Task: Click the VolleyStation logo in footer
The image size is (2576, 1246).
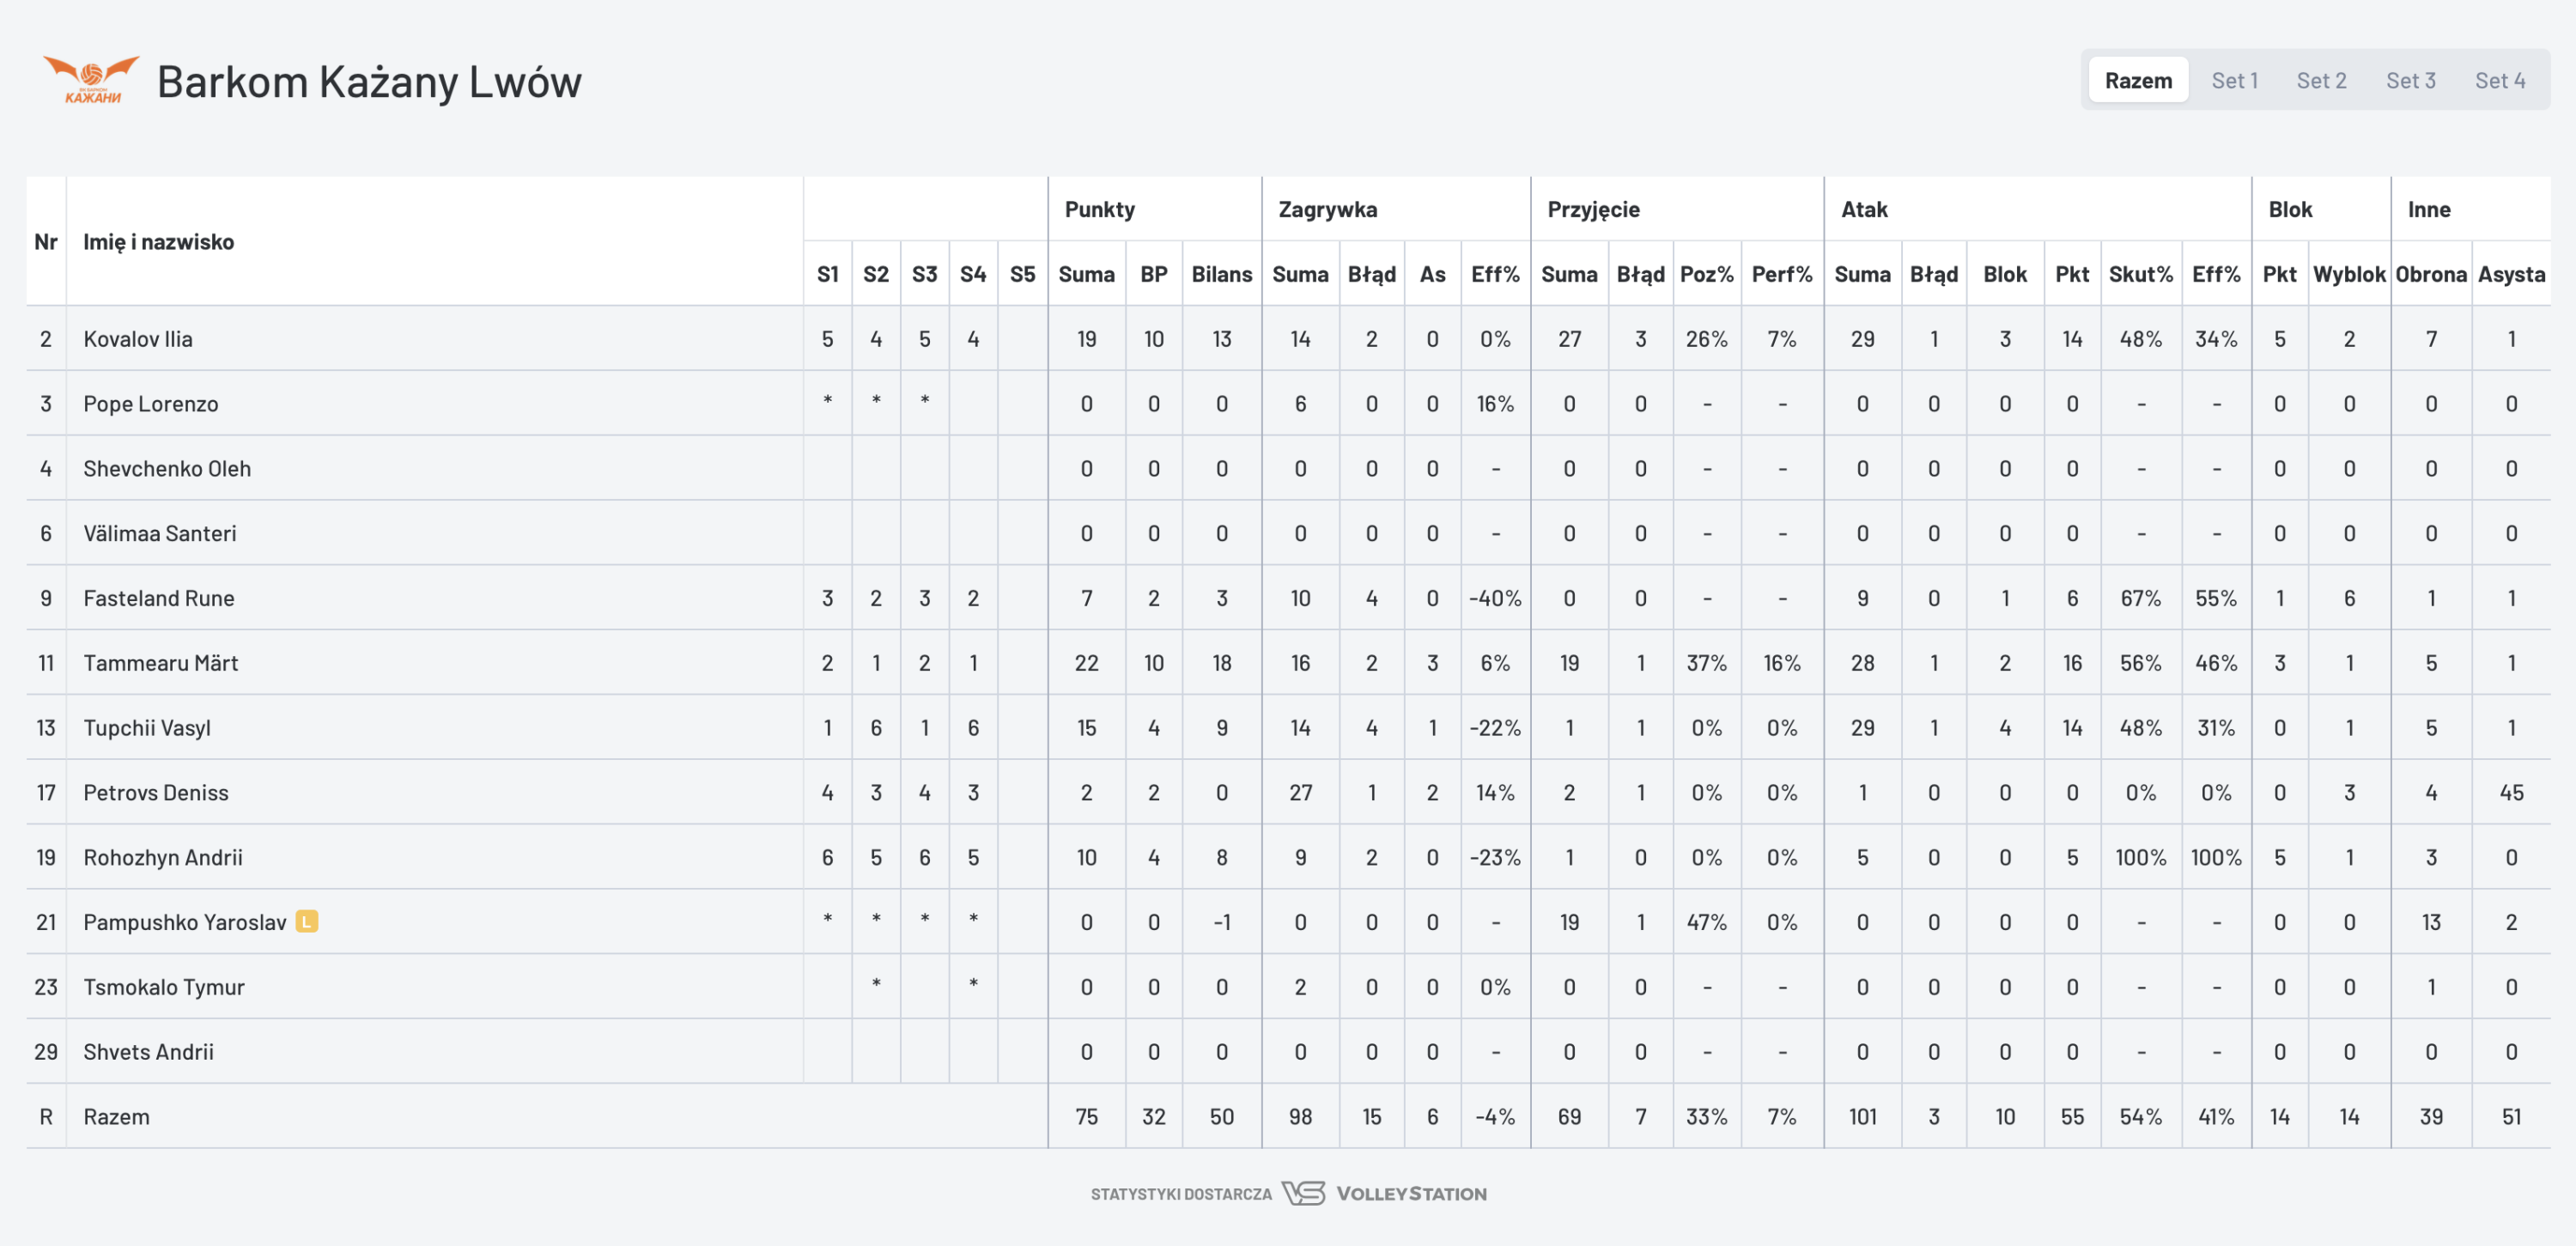Action: pyautogui.click(x=1387, y=1193)
